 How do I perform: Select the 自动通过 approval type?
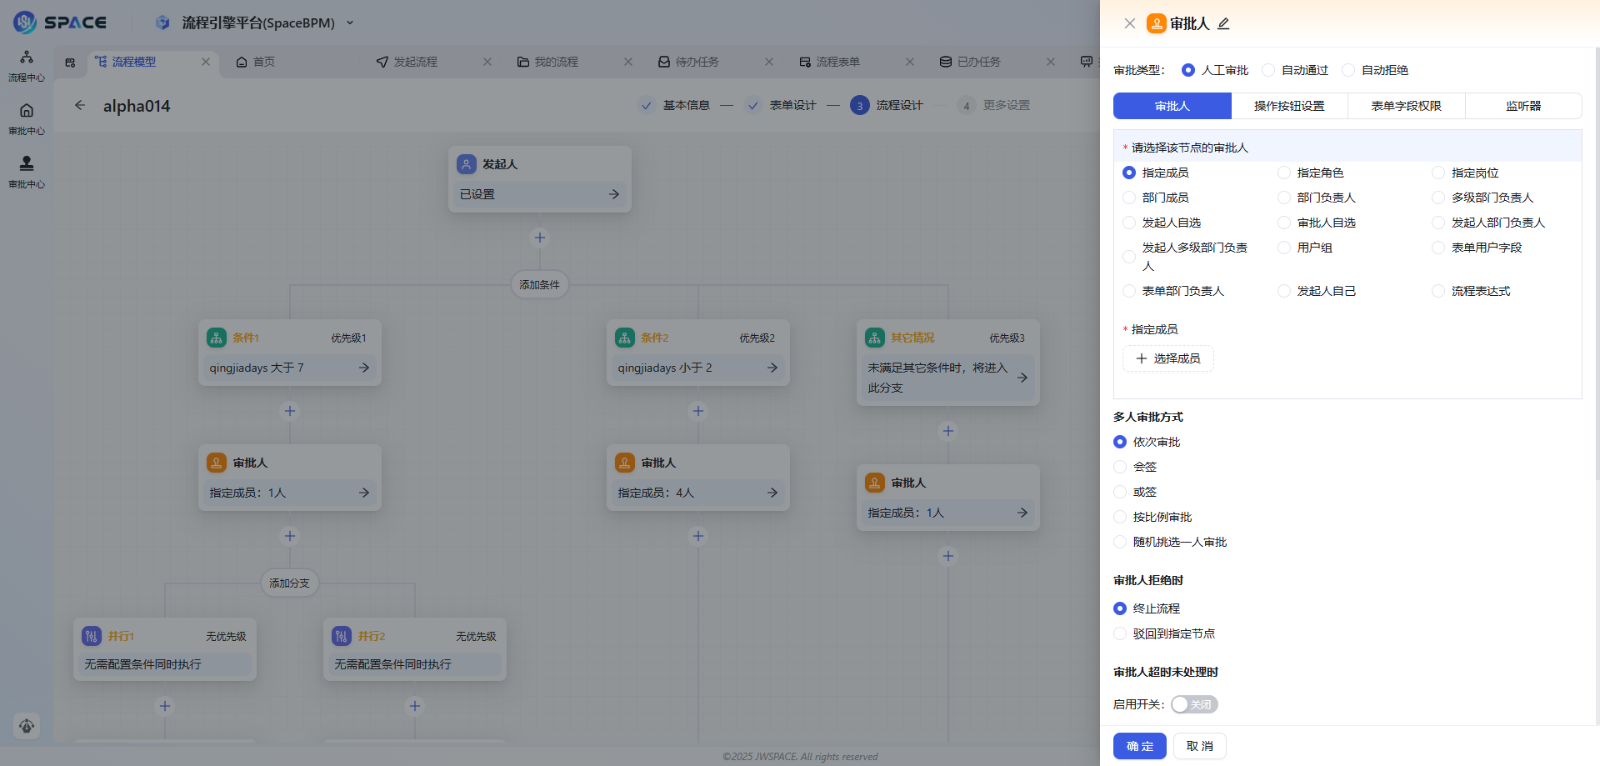tap(1269, 70)
